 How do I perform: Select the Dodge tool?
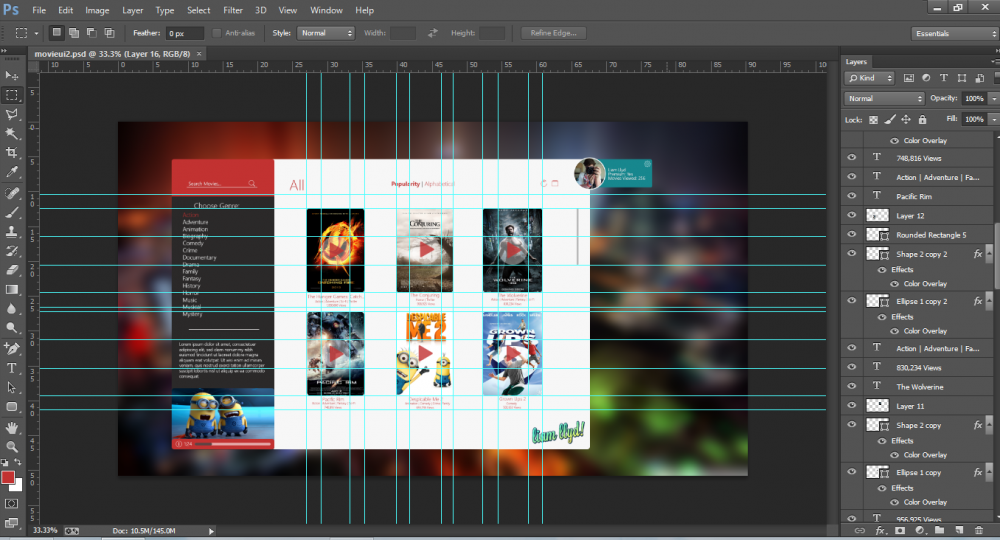click(x=11, y=328)
